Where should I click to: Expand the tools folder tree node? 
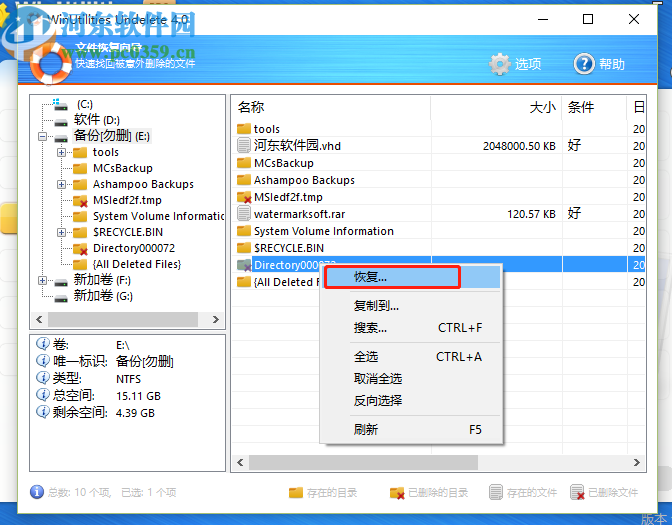(61, 152)
